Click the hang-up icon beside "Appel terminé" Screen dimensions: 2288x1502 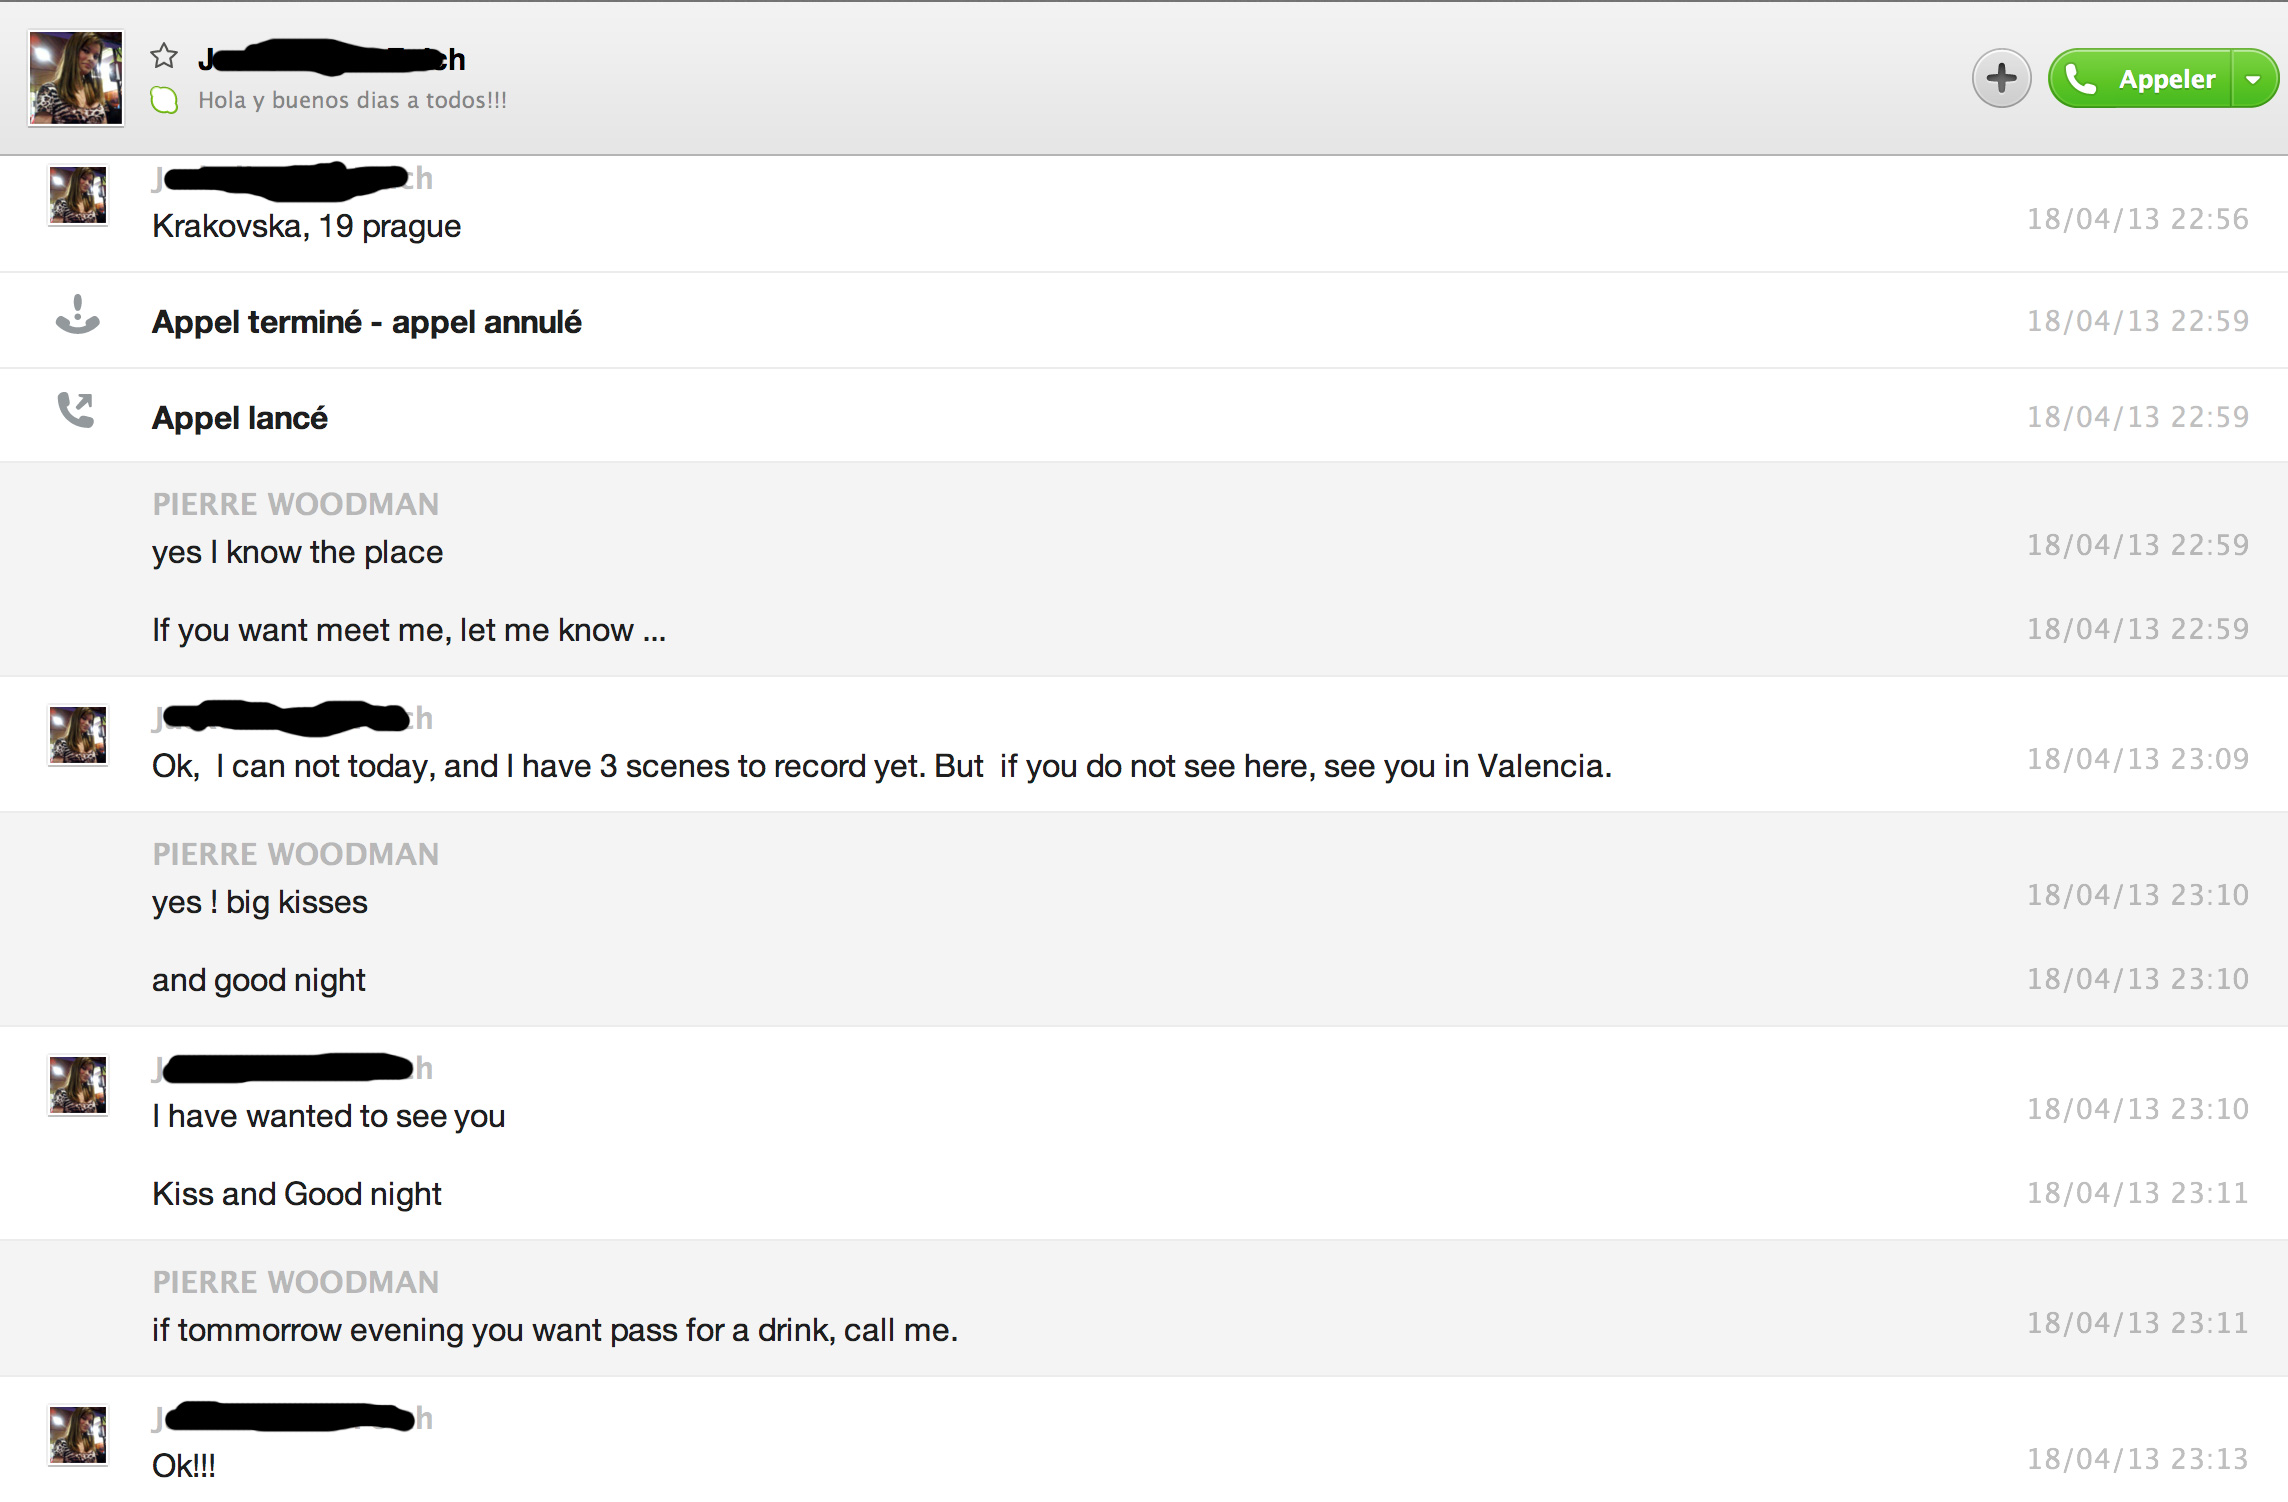[77, 315]
